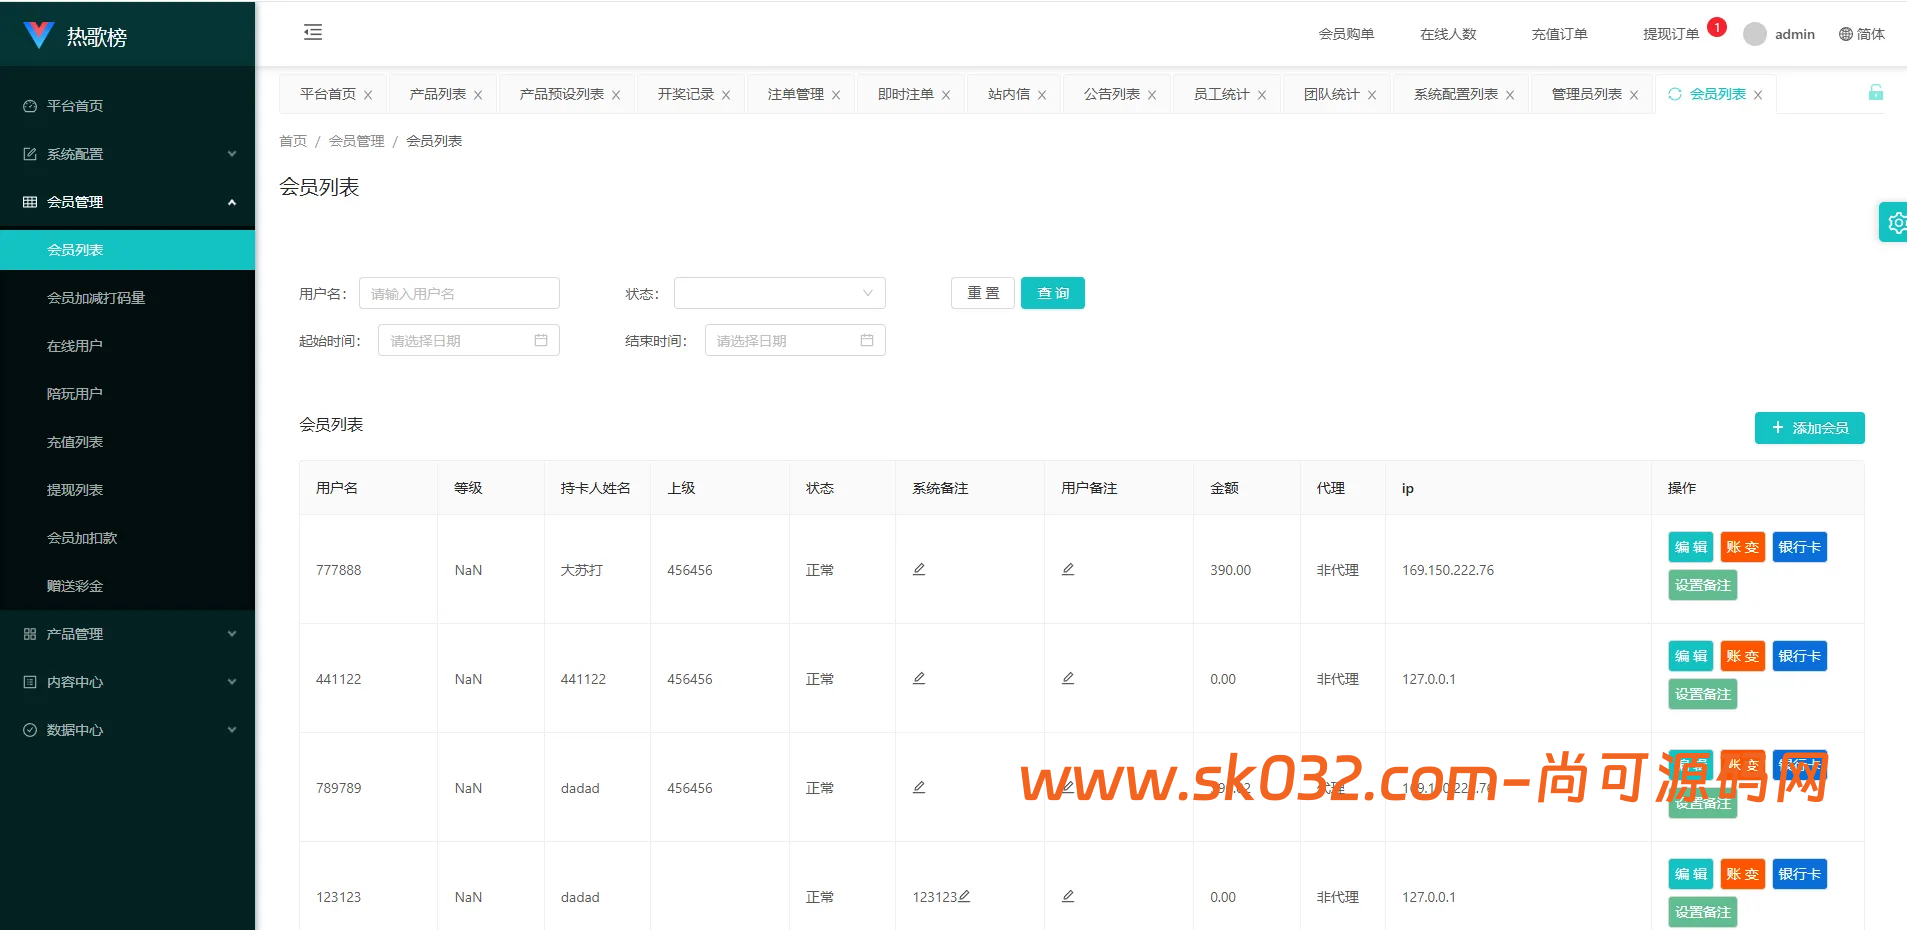Viewport: 1907px width, 930px height.
Task: Open the settings gear panel
Action: [1895, 222]
